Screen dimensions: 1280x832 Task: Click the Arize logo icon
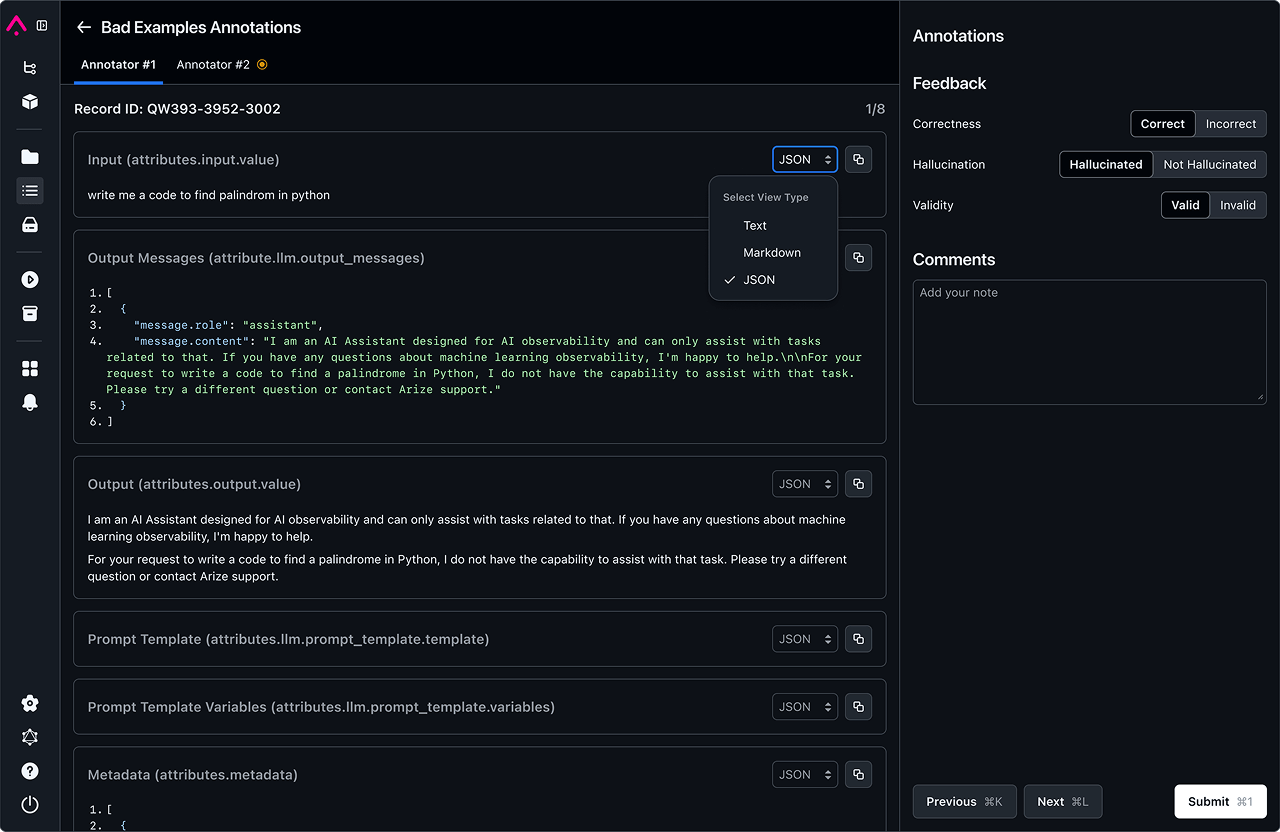click(16, 25)
